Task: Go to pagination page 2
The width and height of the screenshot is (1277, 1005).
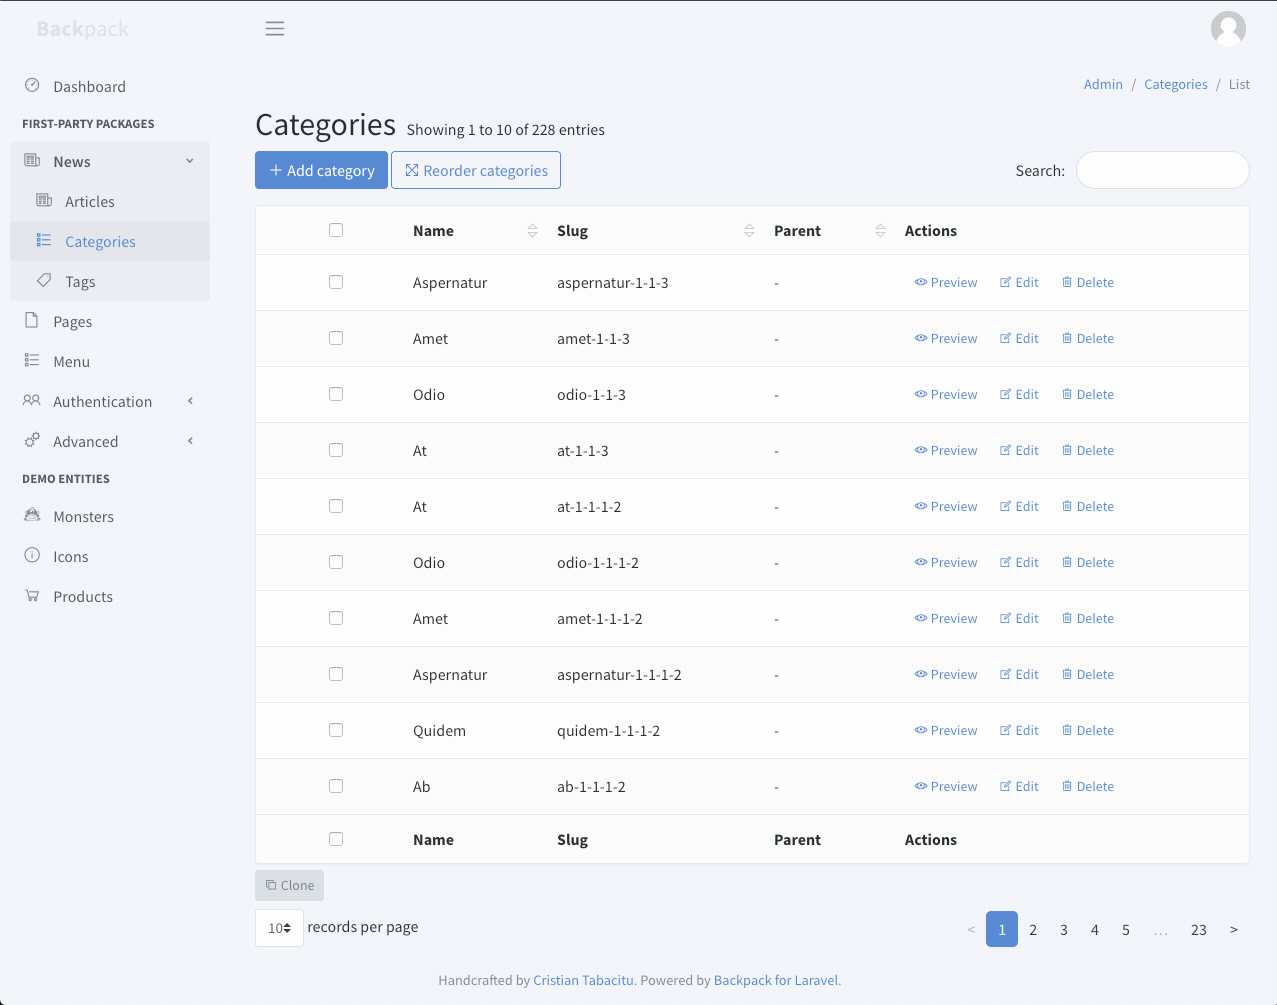Action: click(1033, 929)
